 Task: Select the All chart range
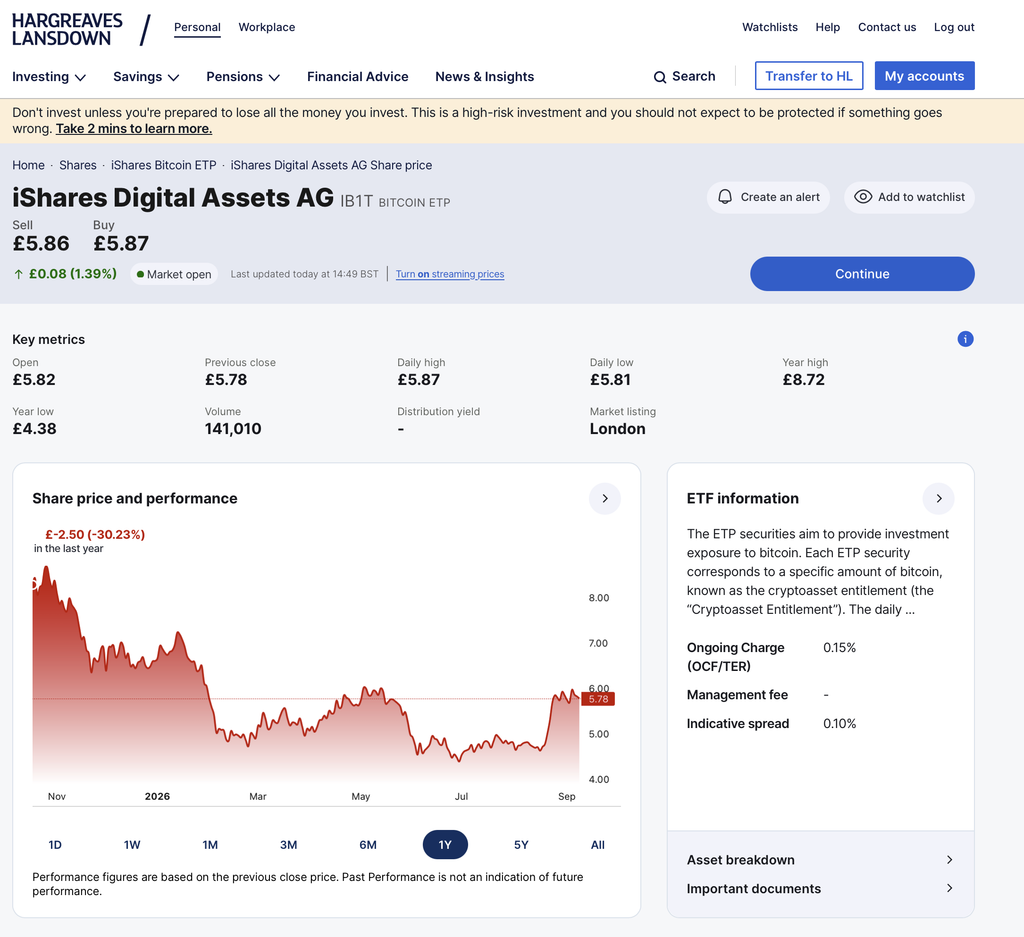tap(598, 845)
